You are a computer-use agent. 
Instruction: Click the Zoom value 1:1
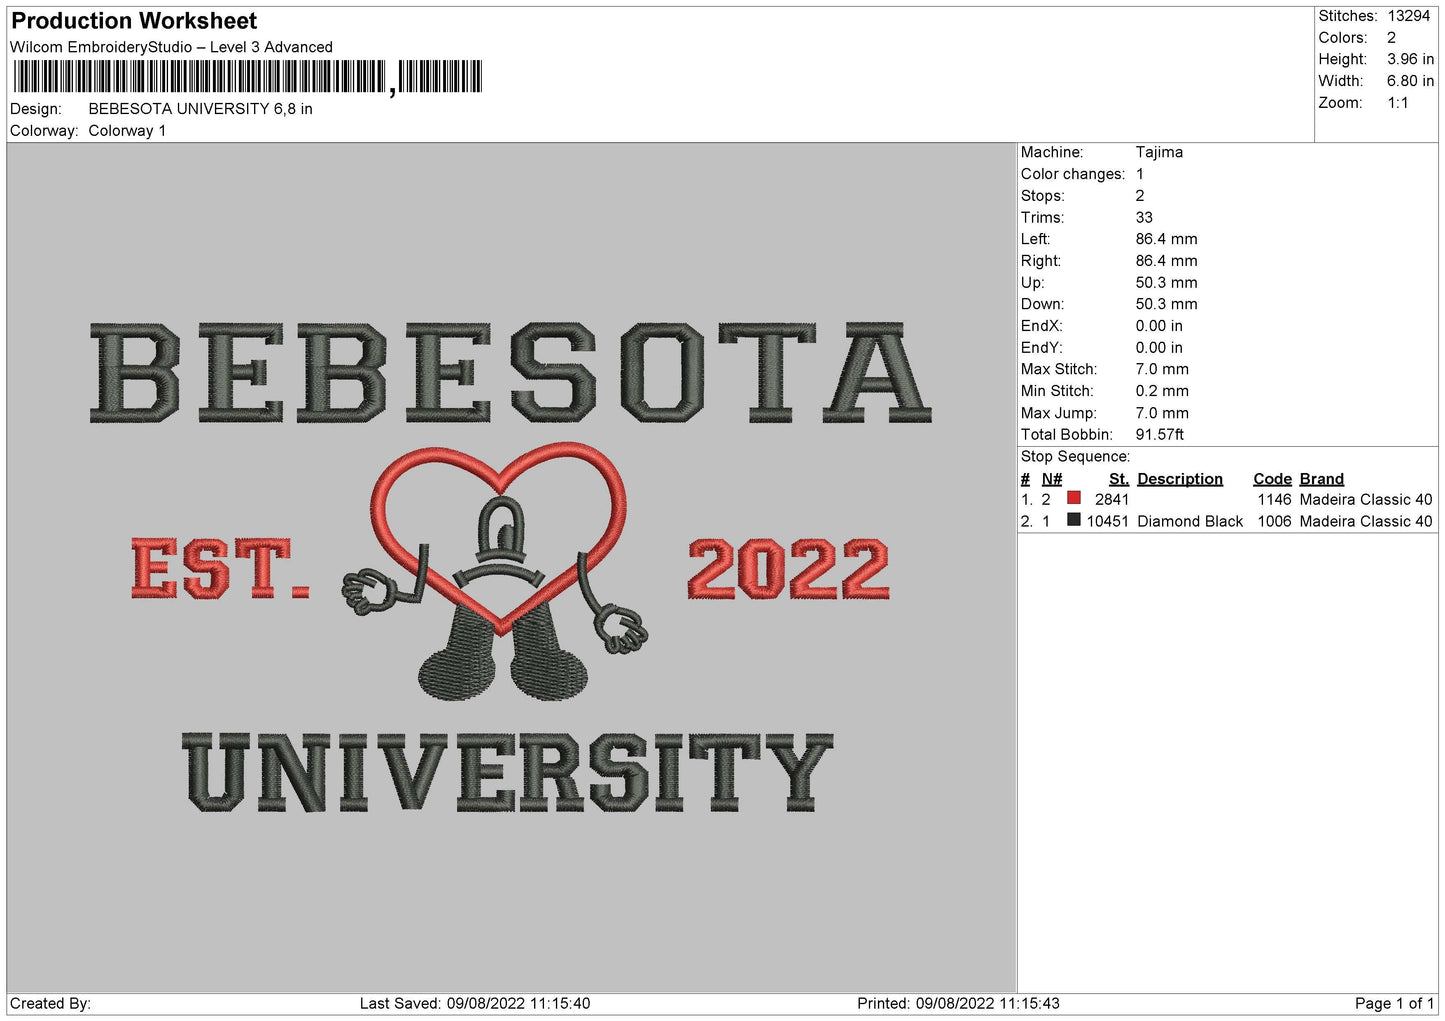click(x=1398, y=103)
